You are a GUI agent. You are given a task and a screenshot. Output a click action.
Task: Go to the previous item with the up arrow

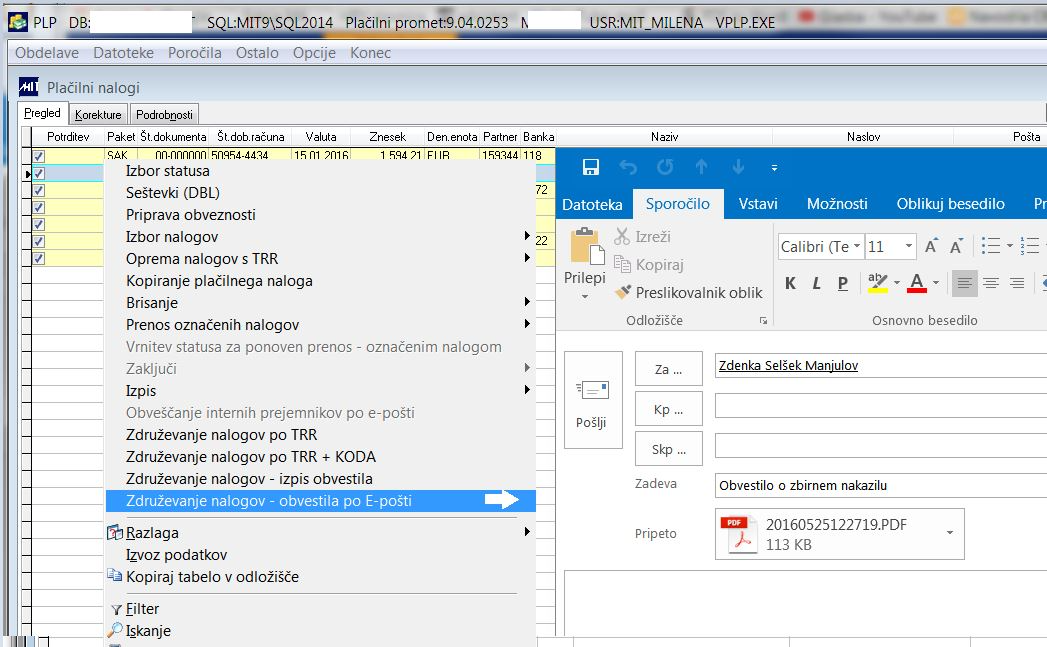pos(701,167)
